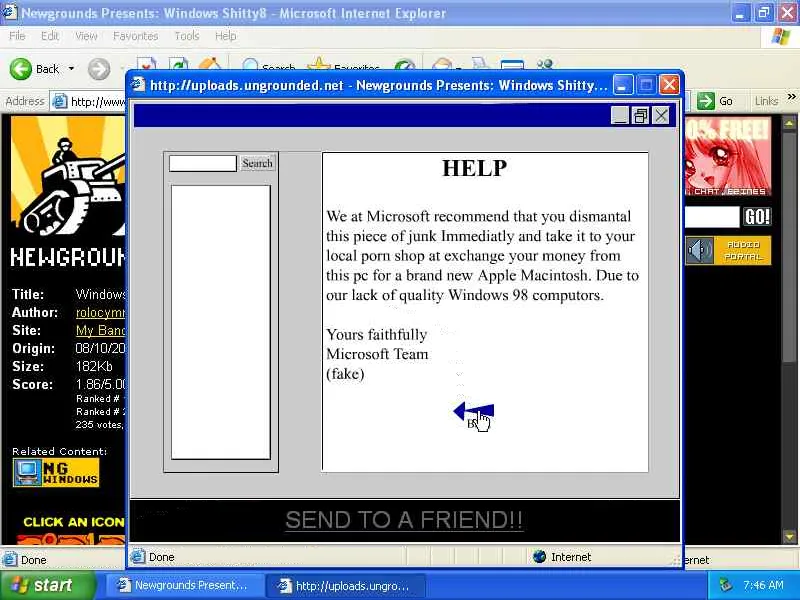Click the Newgrounds tank logo image
800x600 pixels.
pyautogui.click(x=68, y=176)
